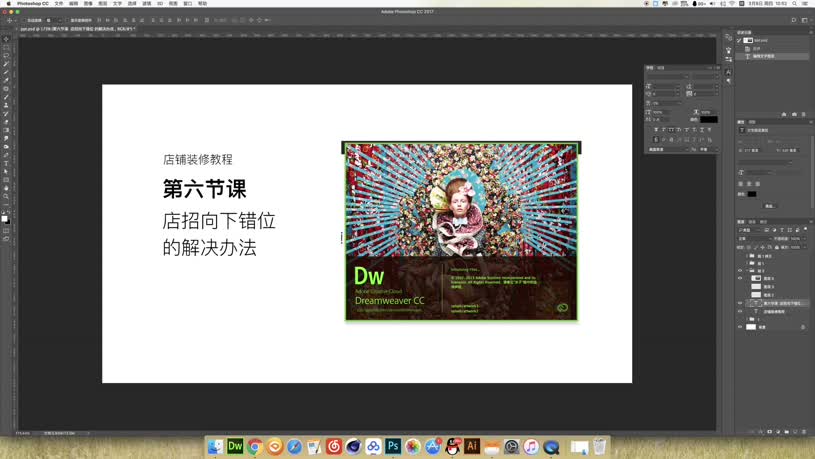Collapse the 组 2 group
This screenshot has width=815, height=459.
(747, 271)
